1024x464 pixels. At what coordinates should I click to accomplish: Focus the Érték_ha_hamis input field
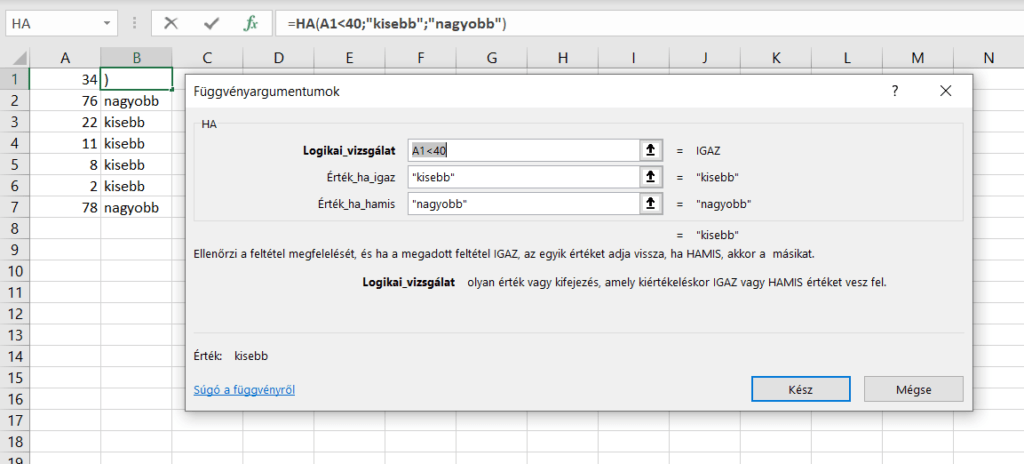point(523,204)
